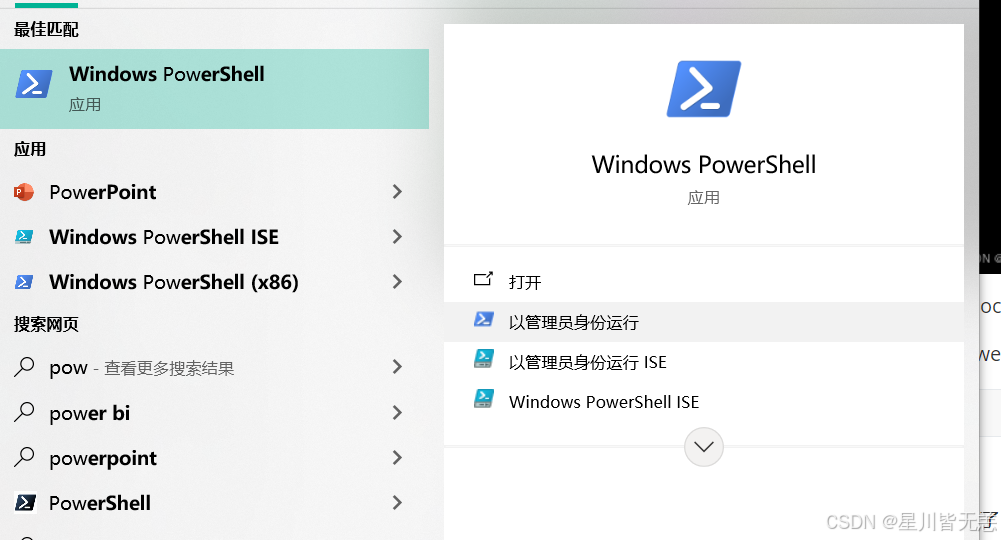The width and height of the screenshot is (1001, 540).
Task: Select the 'power bi' web suggestion
Action: [214, 412]
